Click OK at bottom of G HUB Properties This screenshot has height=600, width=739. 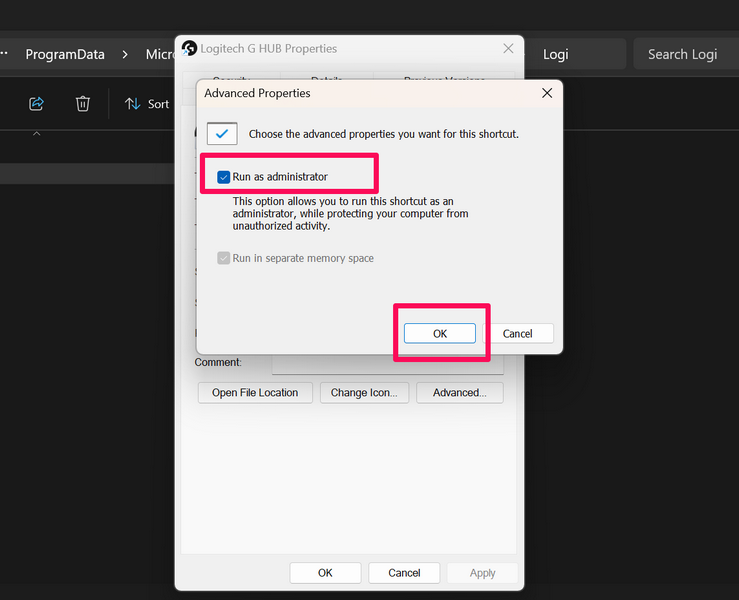(325, 573)
